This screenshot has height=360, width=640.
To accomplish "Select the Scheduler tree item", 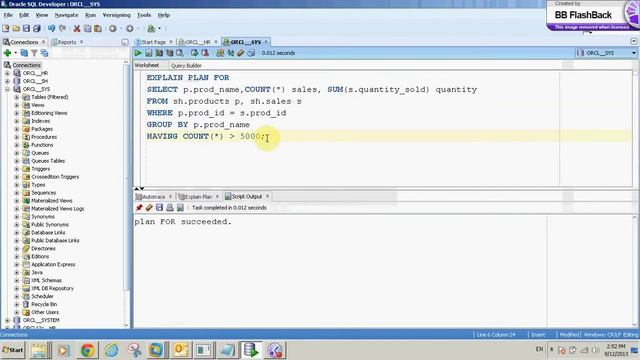I will pos(42,296).
